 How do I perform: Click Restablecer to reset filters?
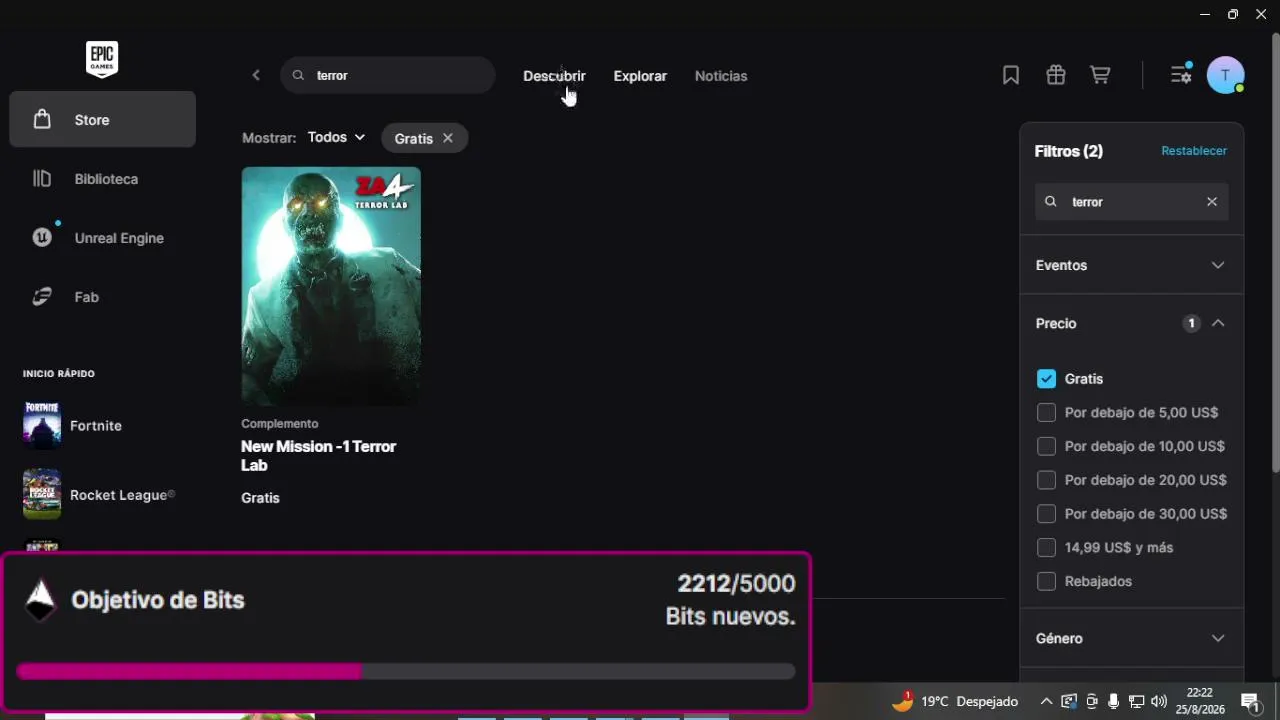1194,151
